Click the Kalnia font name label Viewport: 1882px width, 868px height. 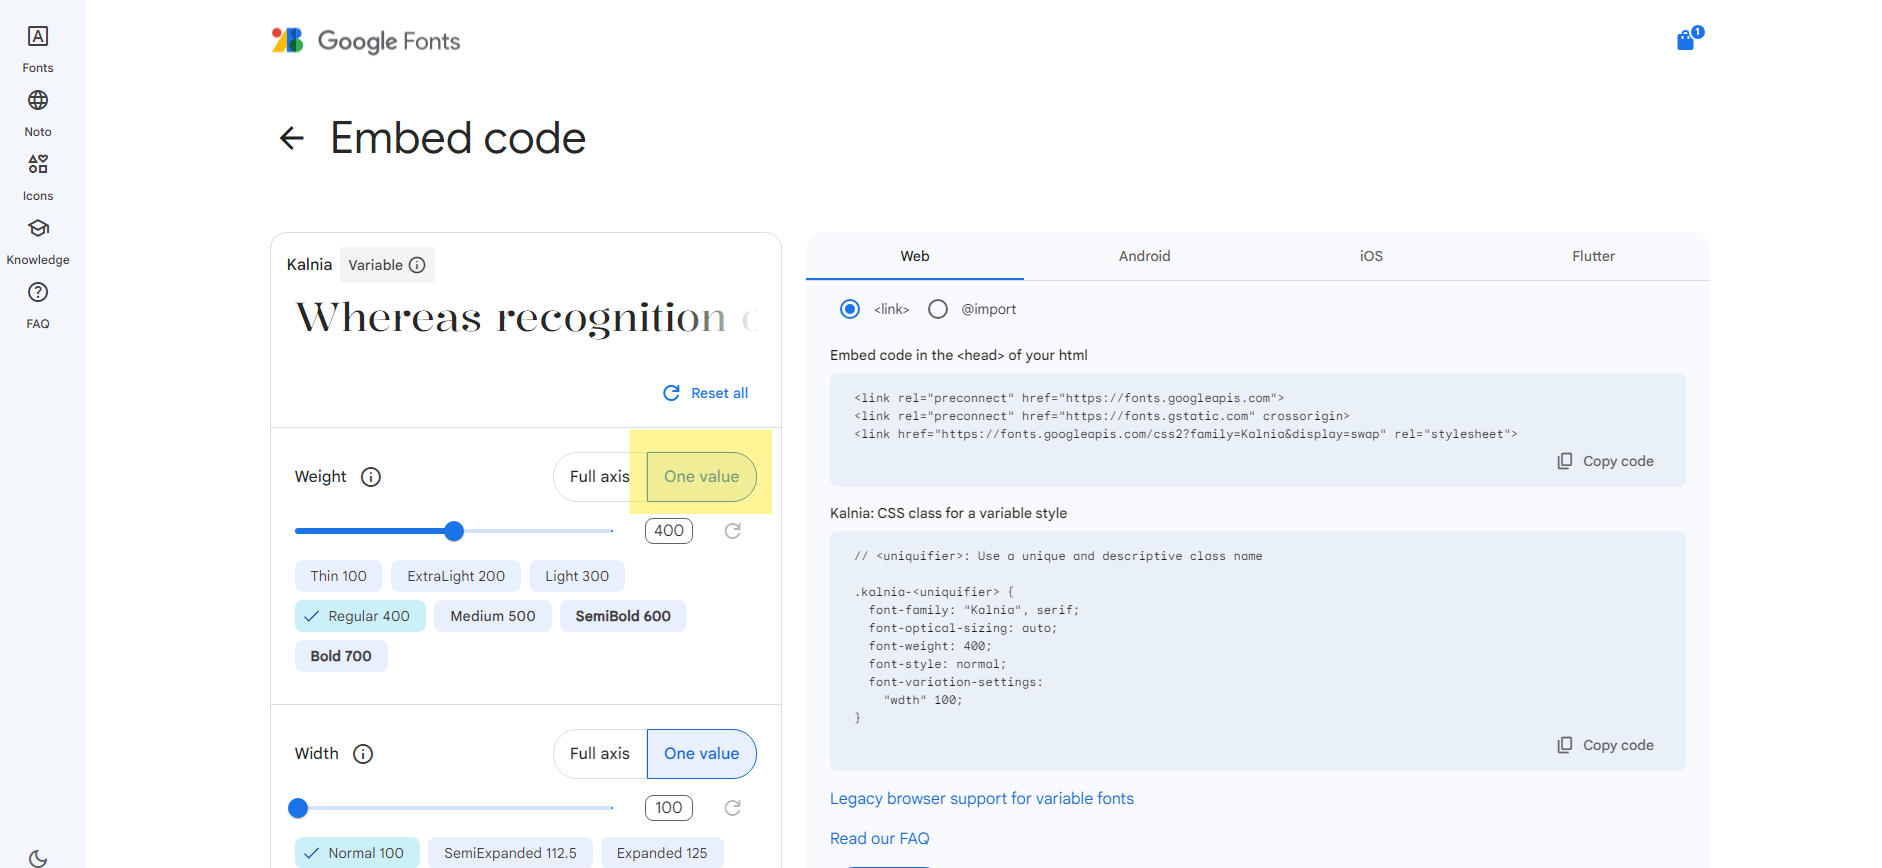(309, 265)
